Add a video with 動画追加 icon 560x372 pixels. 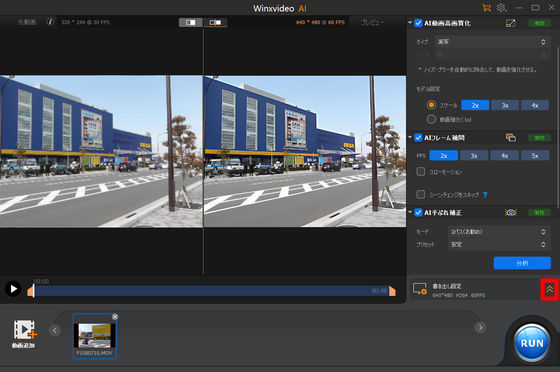(x=25, y=334)
